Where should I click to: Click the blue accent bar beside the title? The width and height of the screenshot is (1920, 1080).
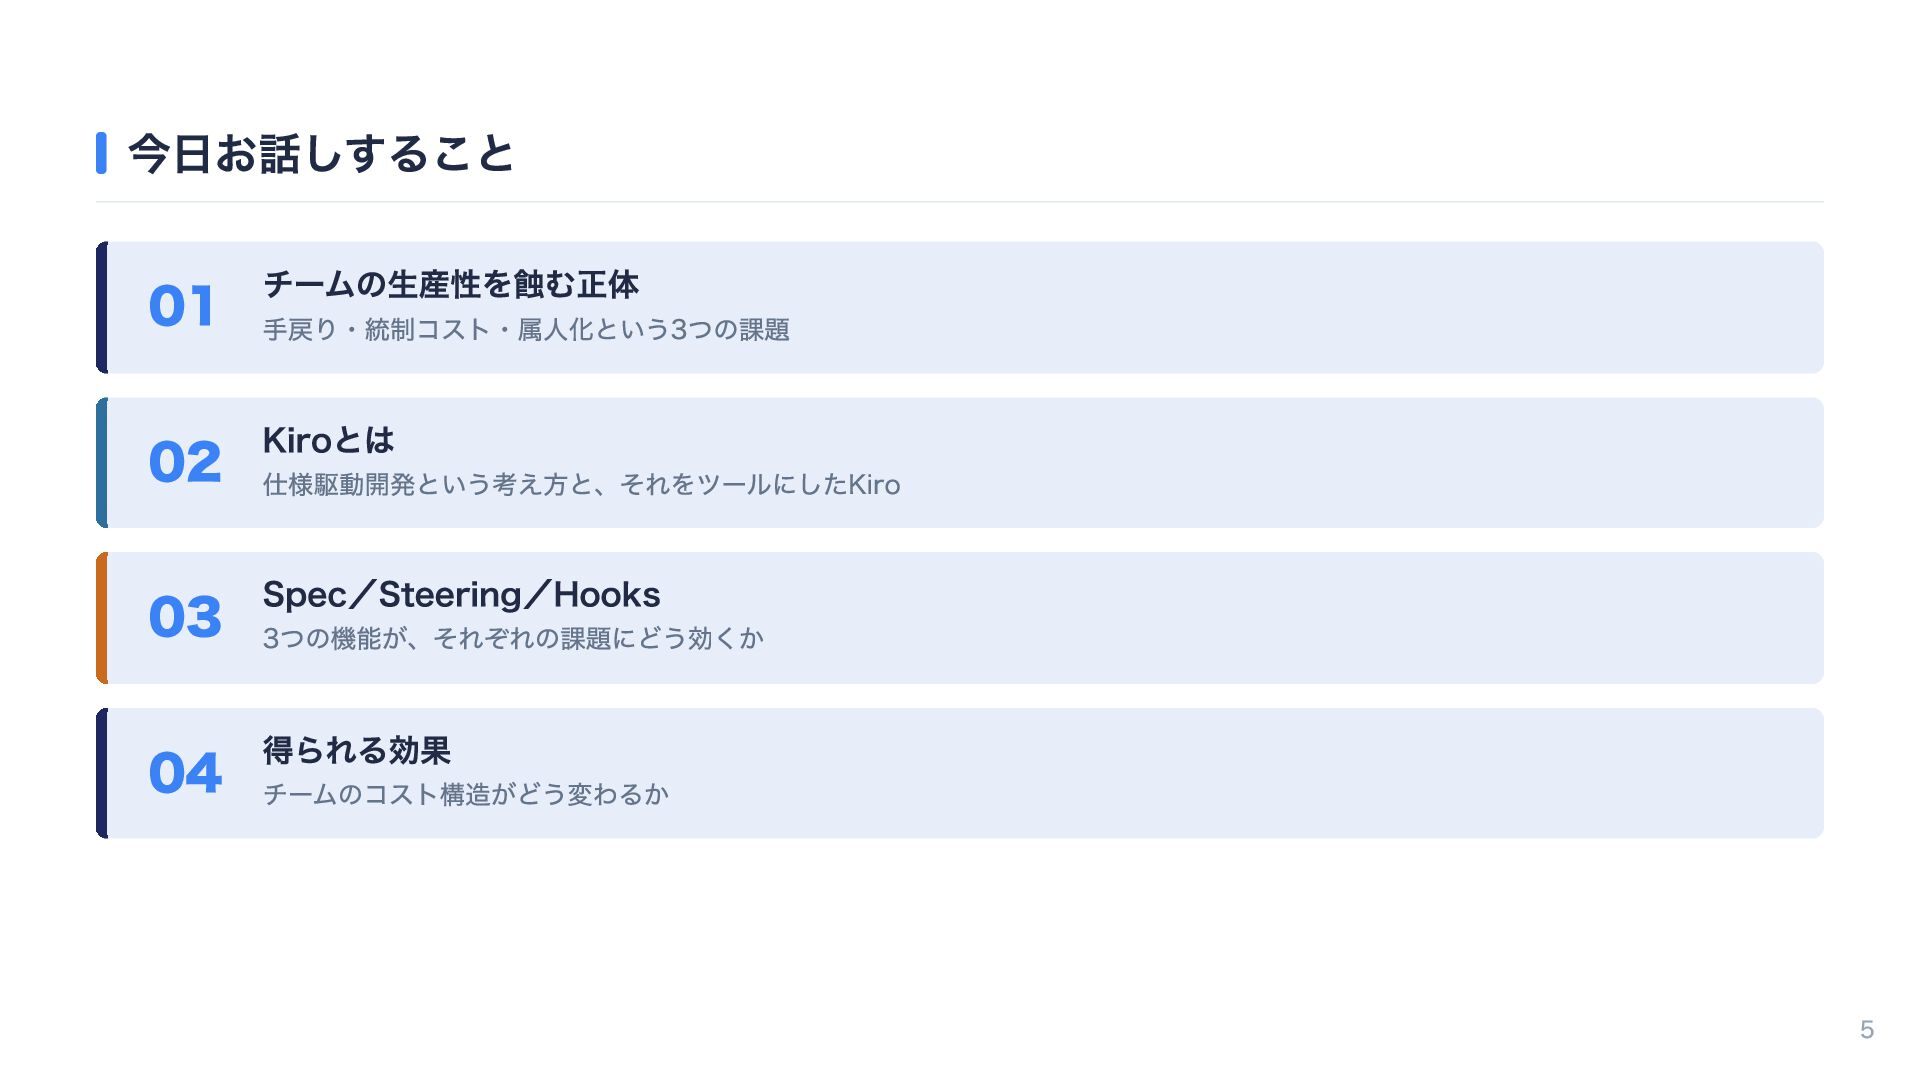click(x=101, y=153)
